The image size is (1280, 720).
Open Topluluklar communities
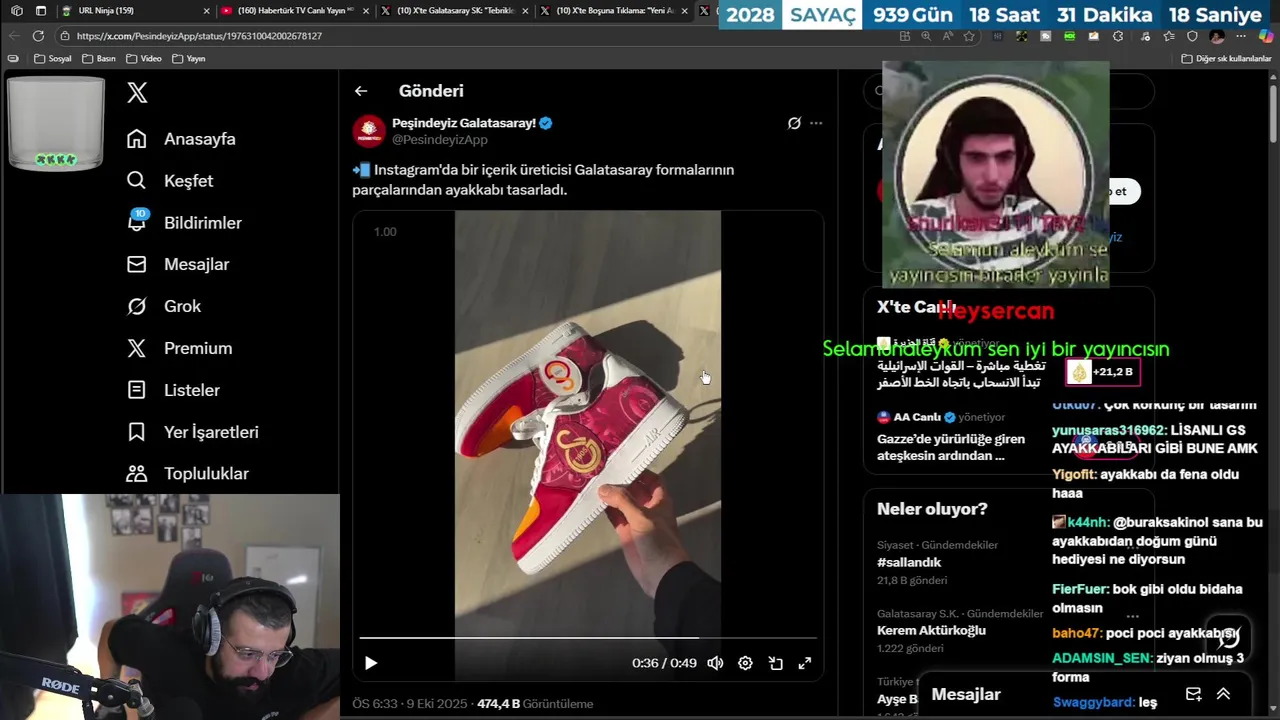coord(187,474)
